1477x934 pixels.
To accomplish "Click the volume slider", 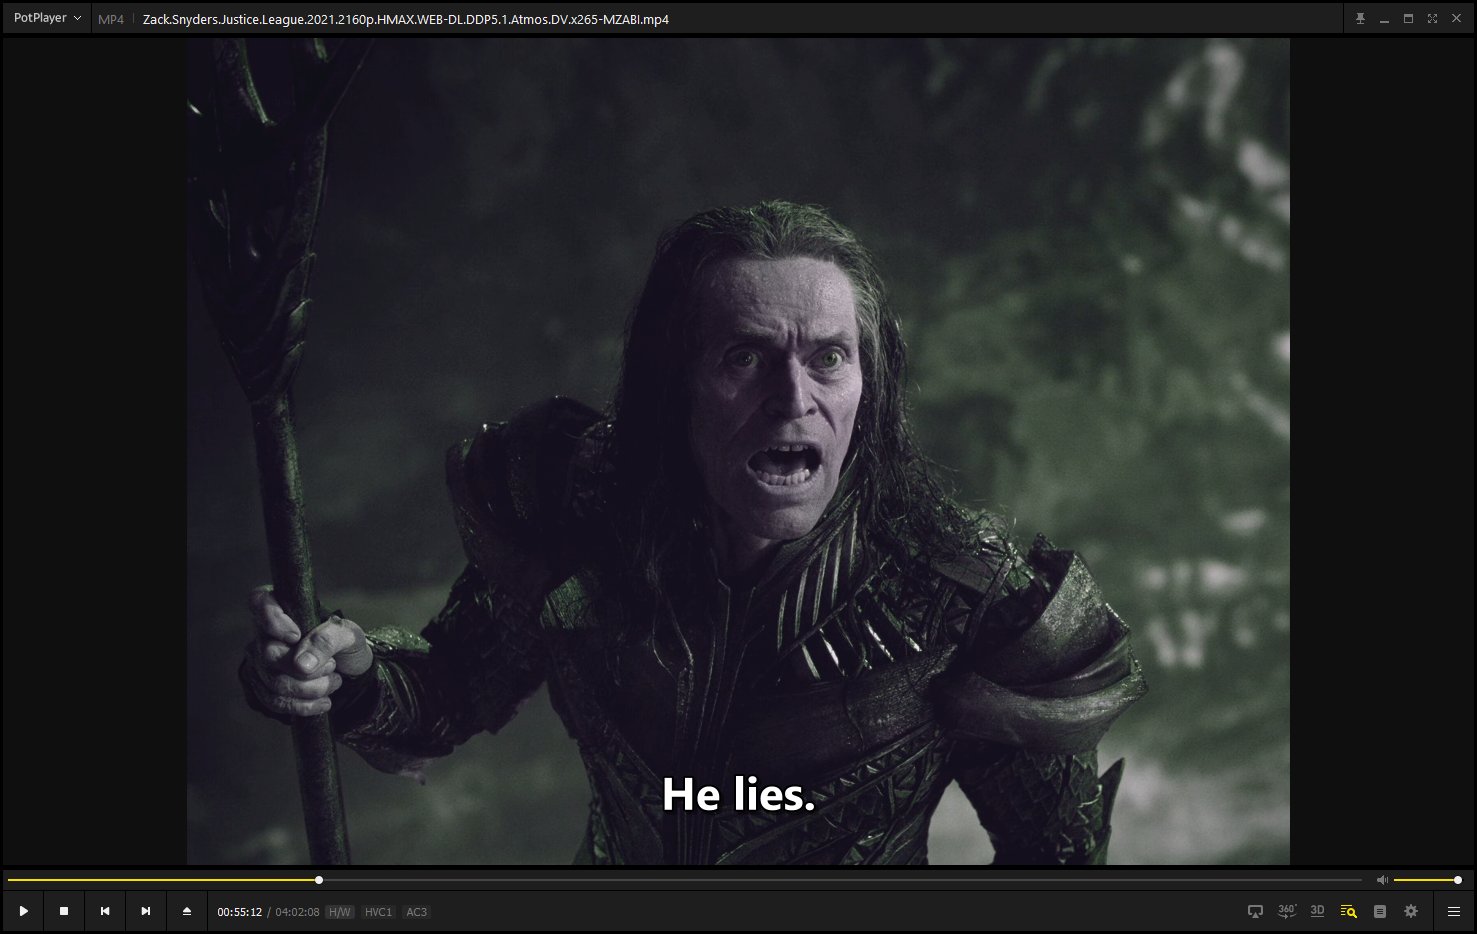I will 1425,880.
